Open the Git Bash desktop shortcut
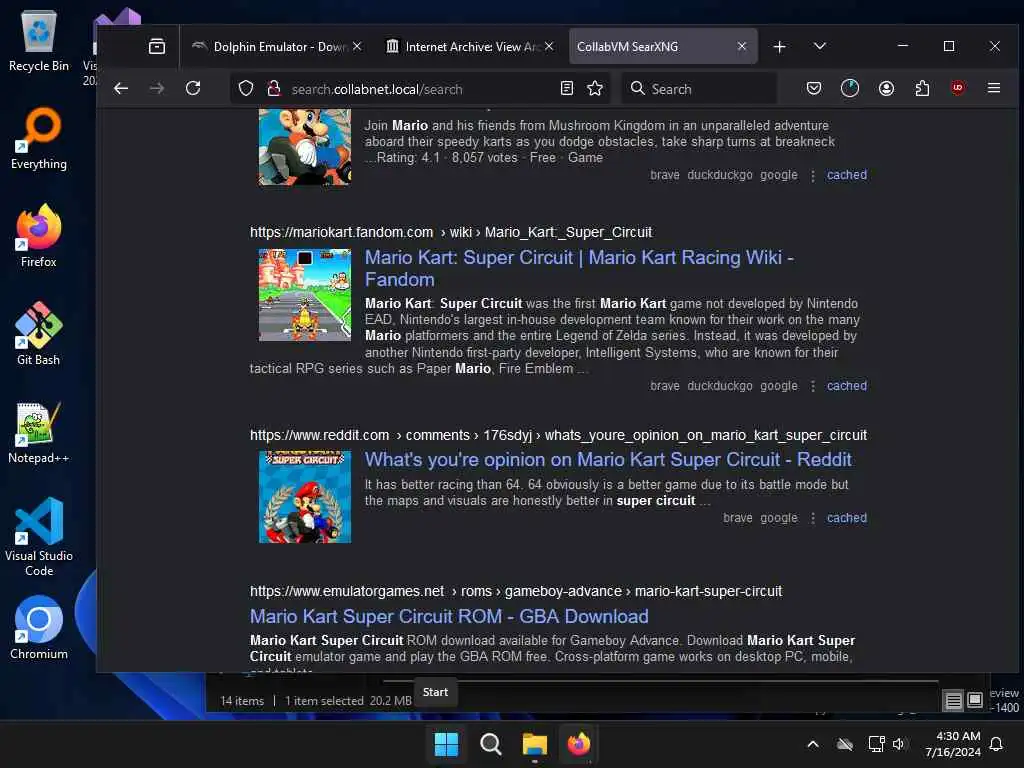This screenshot has width=1024, height=768. tap(39, 334)
